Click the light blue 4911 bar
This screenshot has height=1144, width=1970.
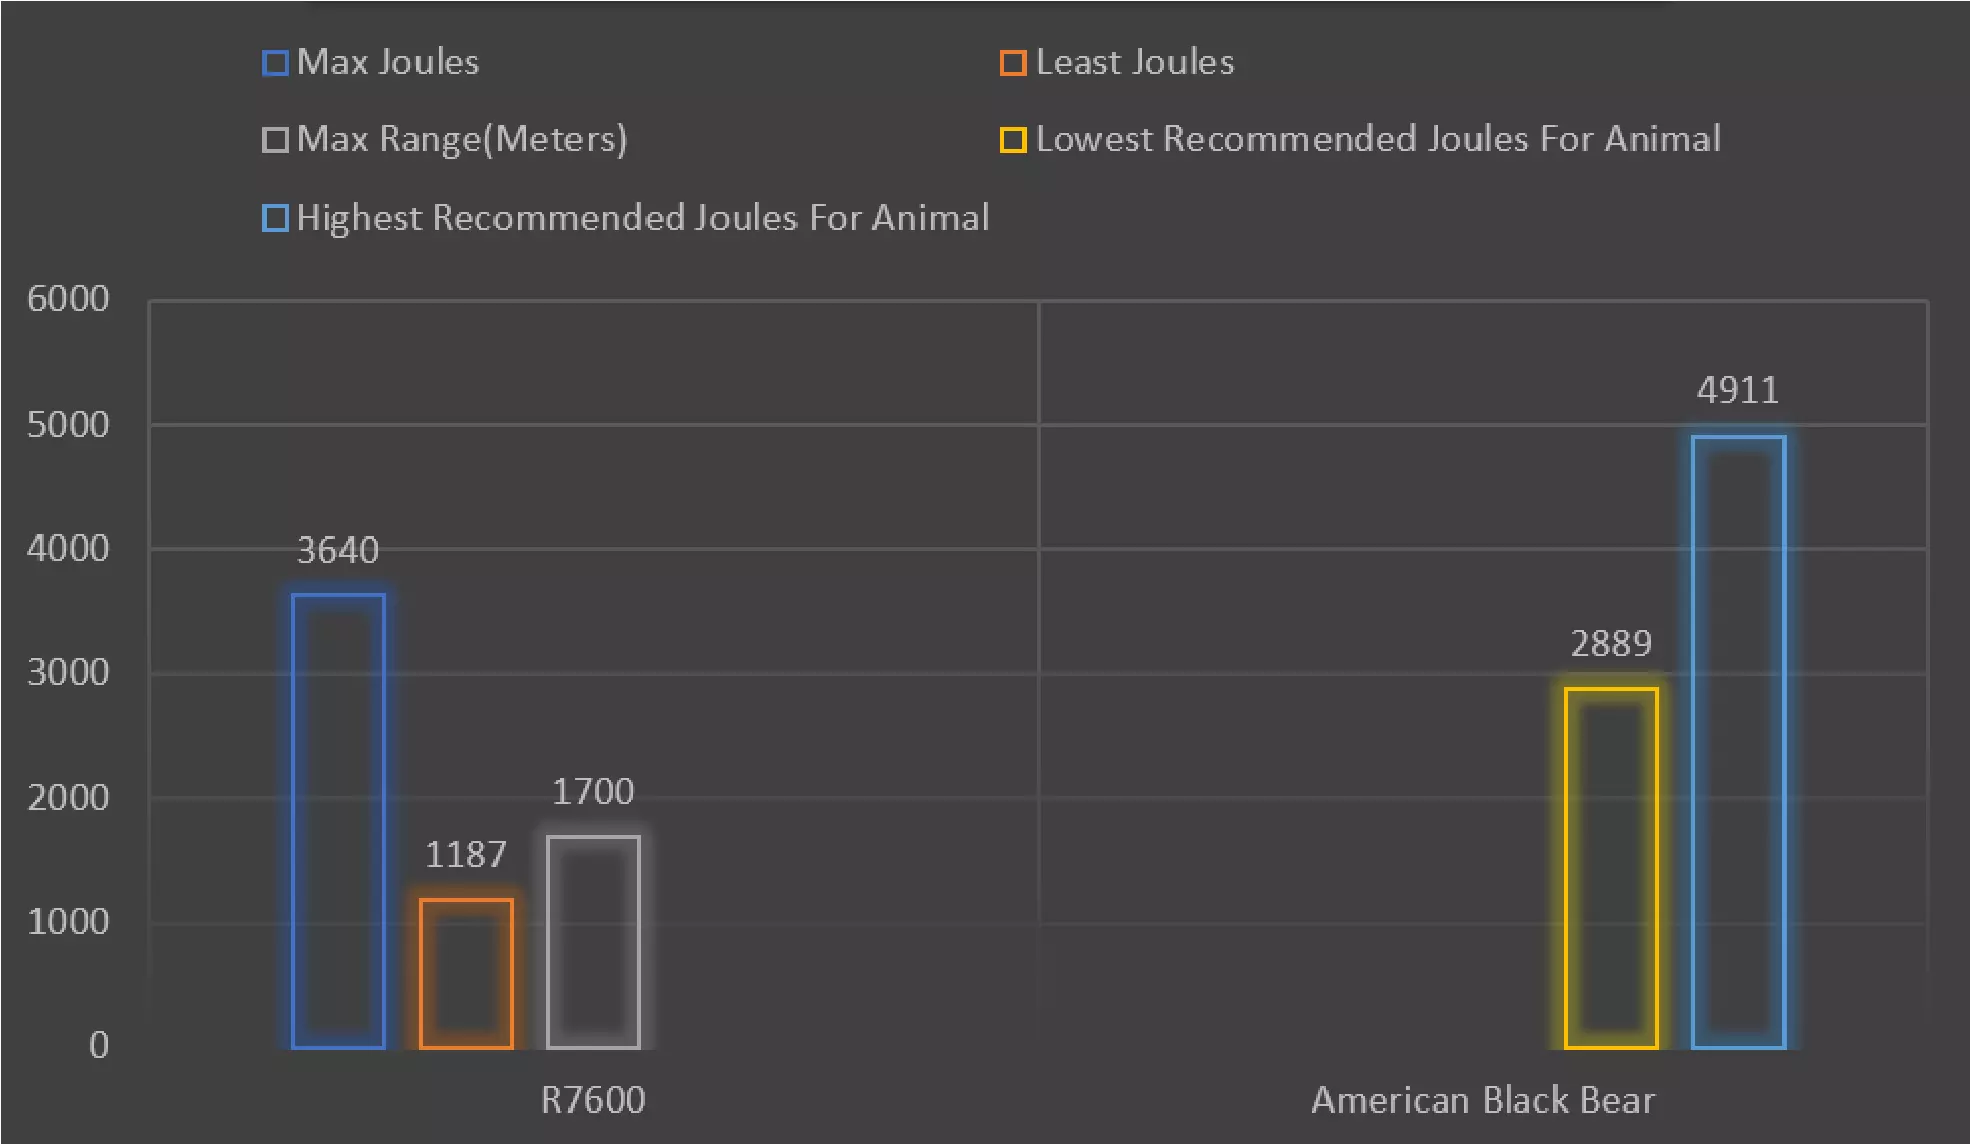click(x=1738, y=741)
